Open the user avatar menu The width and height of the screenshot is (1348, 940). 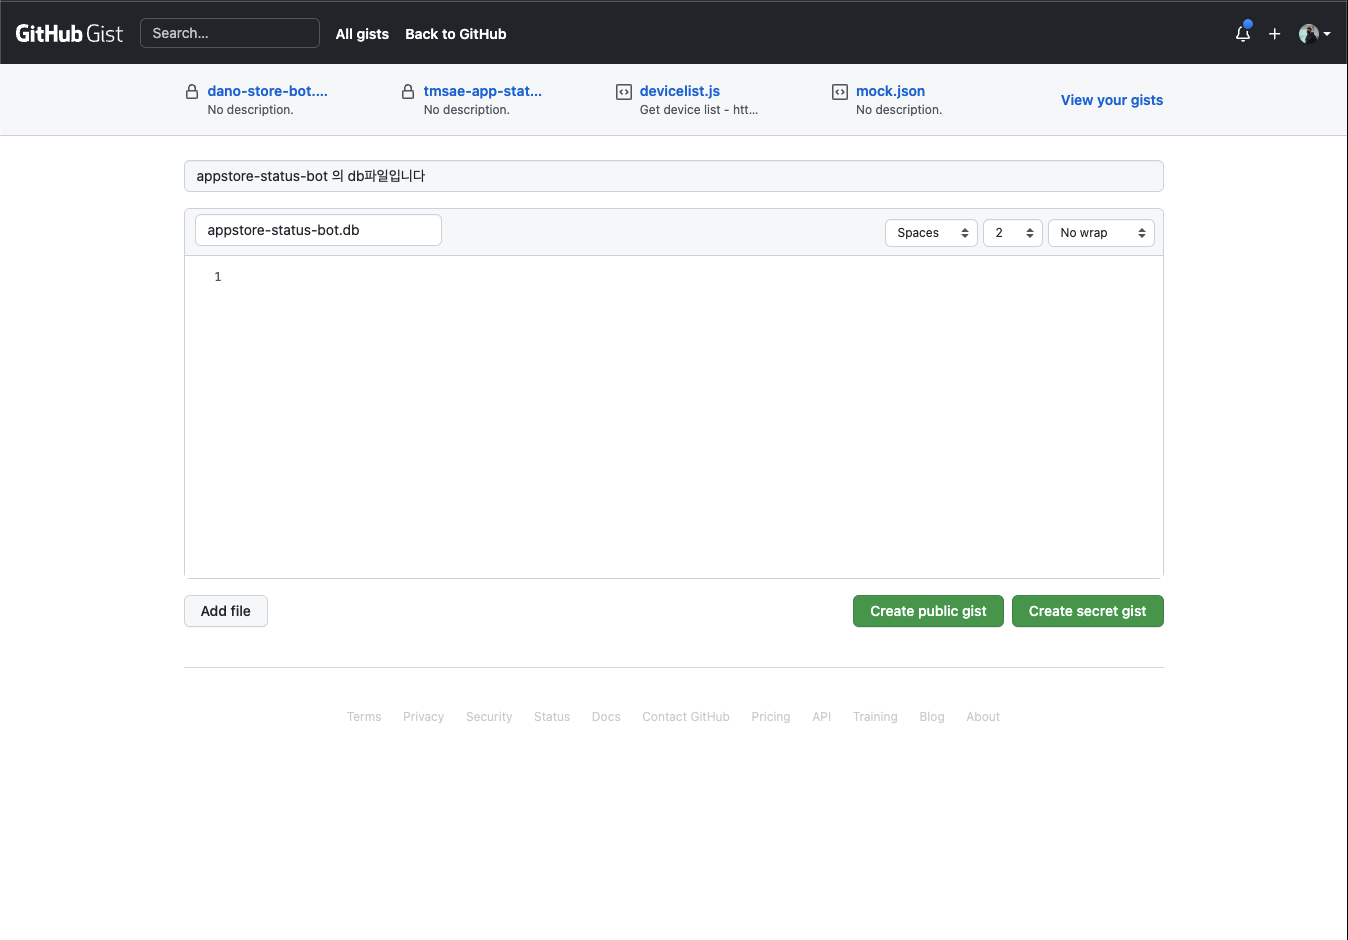[1313, 34]
